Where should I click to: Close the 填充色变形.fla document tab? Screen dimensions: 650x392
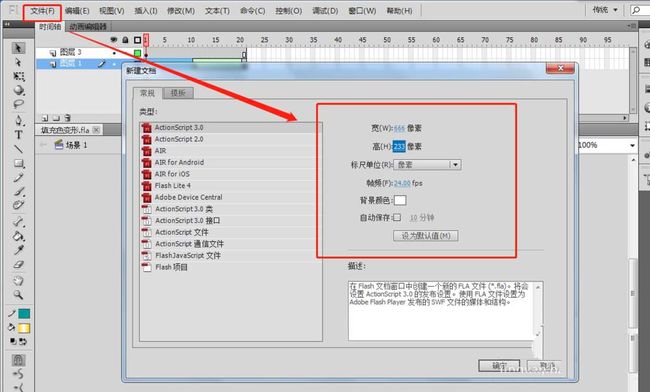pos(96,130)
